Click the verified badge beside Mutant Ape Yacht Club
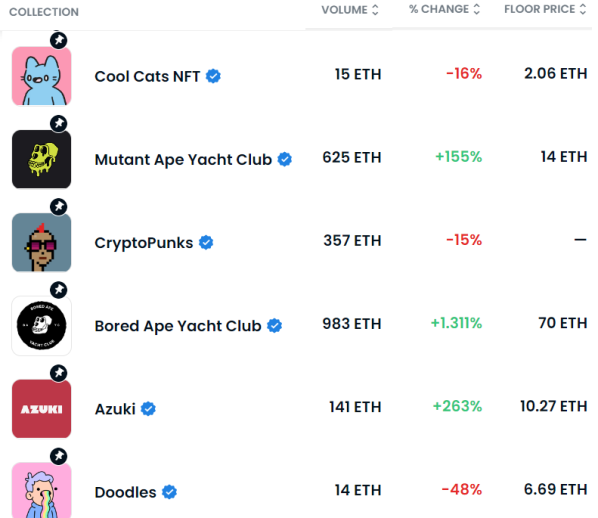 coord(285,159)
